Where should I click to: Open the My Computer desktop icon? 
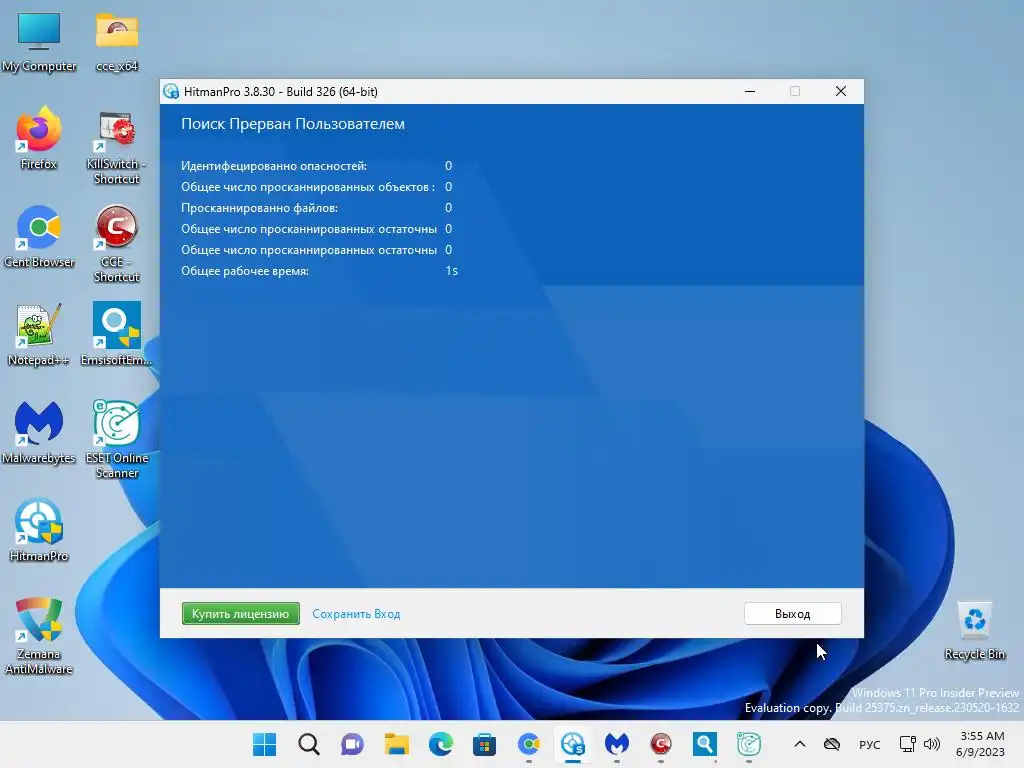(39, 41)
